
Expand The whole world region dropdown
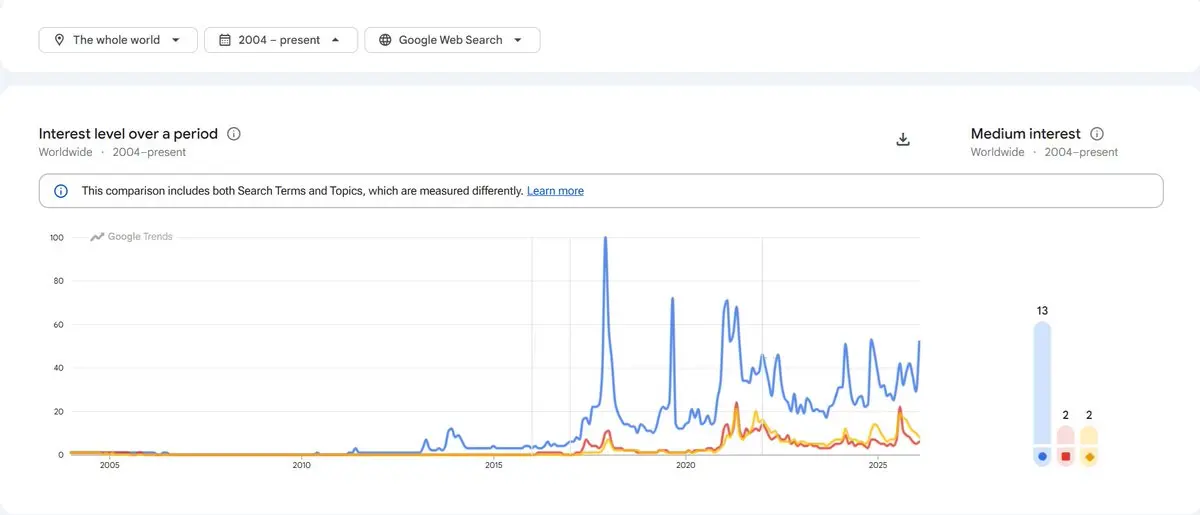click(177, 40)
